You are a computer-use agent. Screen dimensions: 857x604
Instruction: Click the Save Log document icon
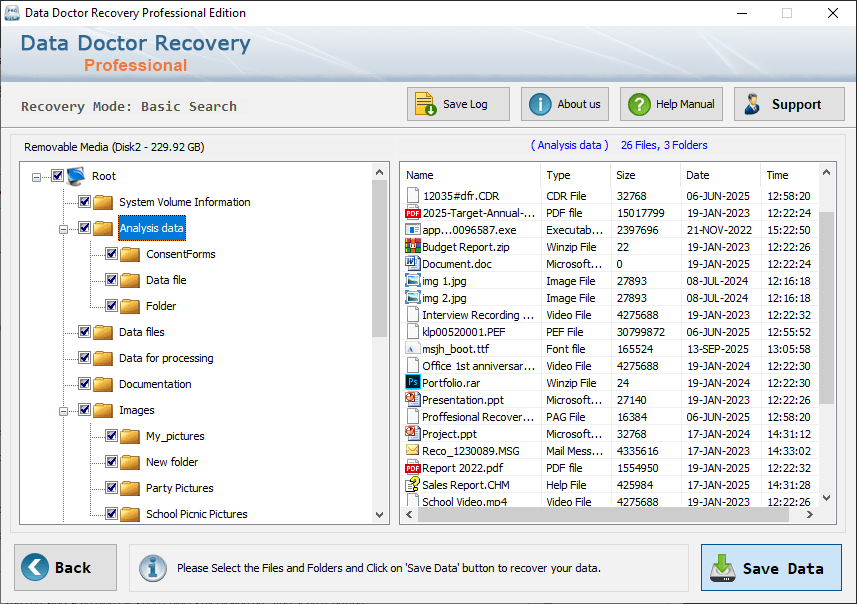(425, 104)
